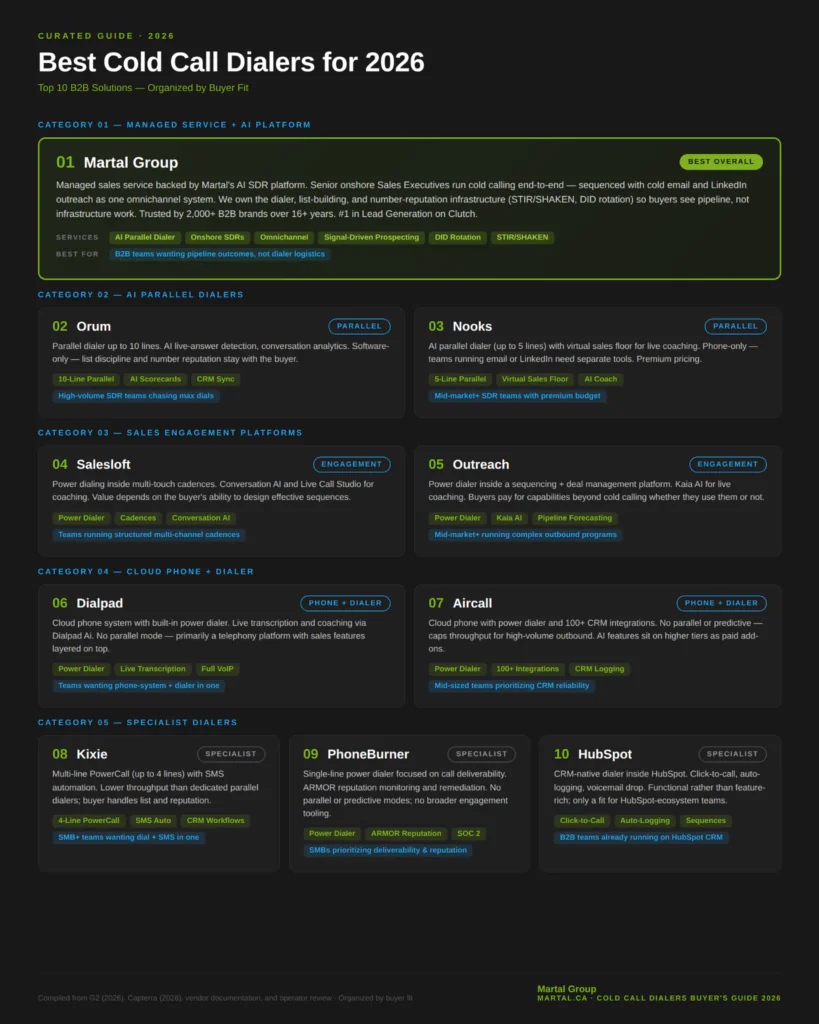Image resolution: width=819 pixels, height=1024 pixels.
Task: Click the Omnichannel tag
Action: click(284, 237)
